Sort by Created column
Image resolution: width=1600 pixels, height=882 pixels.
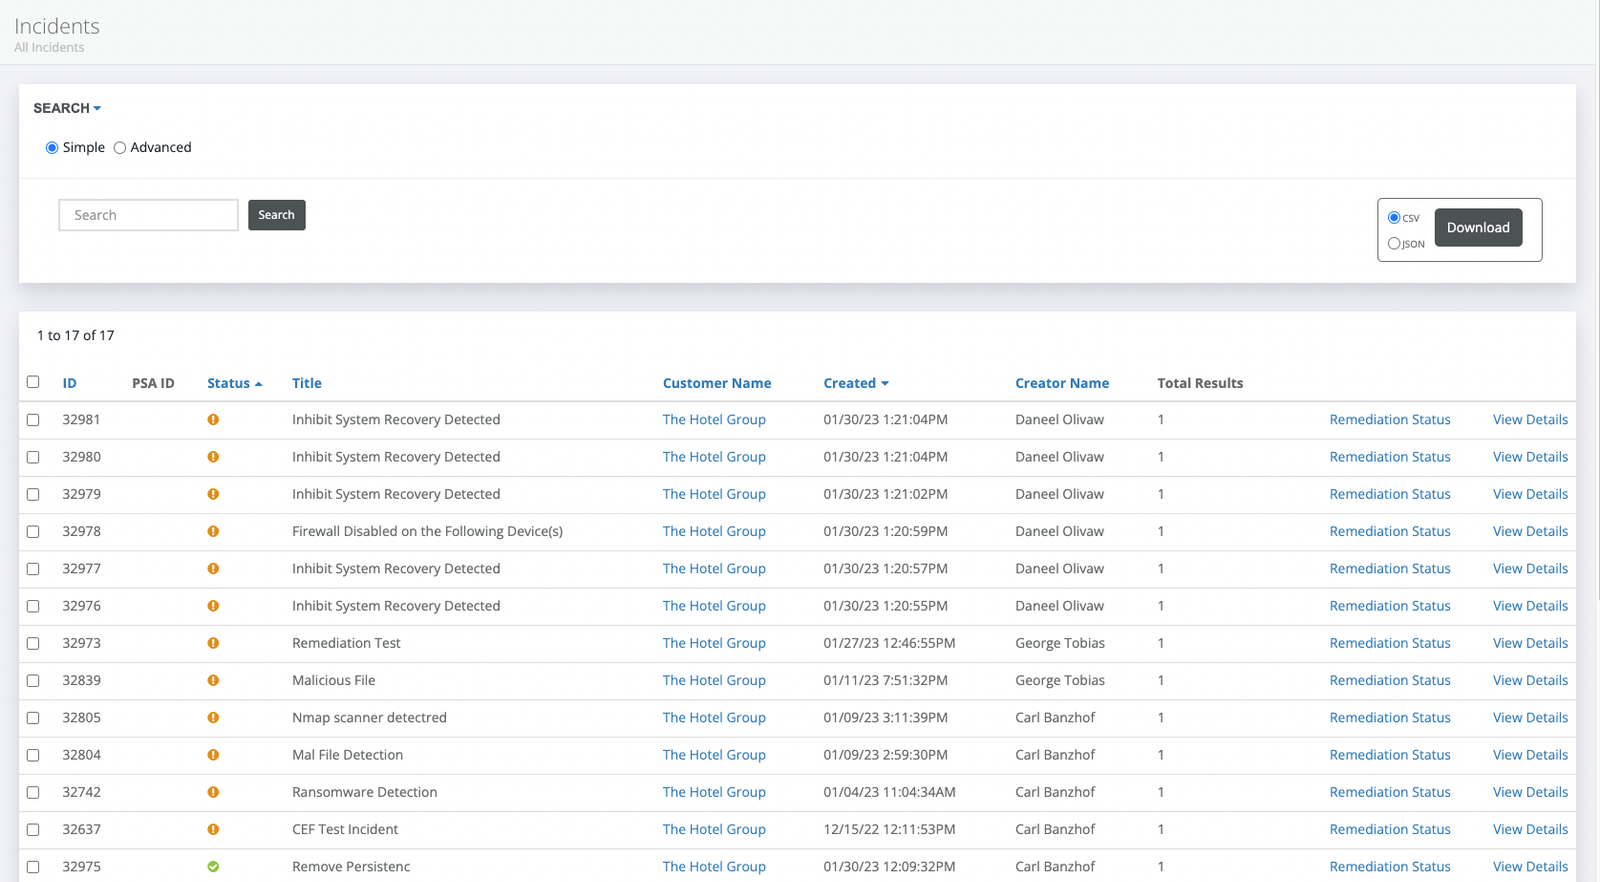click(856, 383)
